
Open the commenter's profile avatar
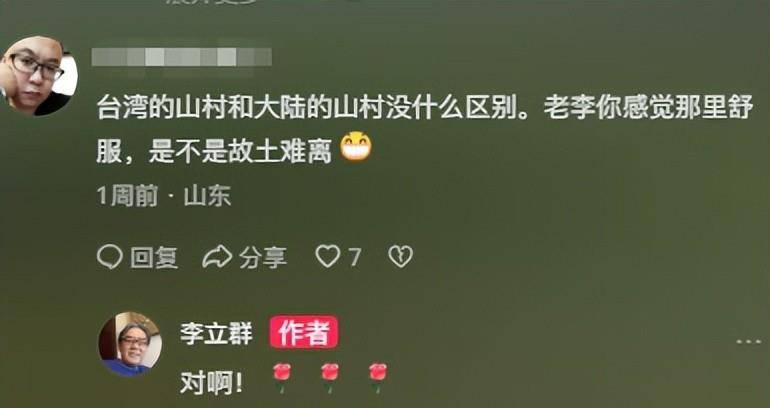tap(37, 75)
